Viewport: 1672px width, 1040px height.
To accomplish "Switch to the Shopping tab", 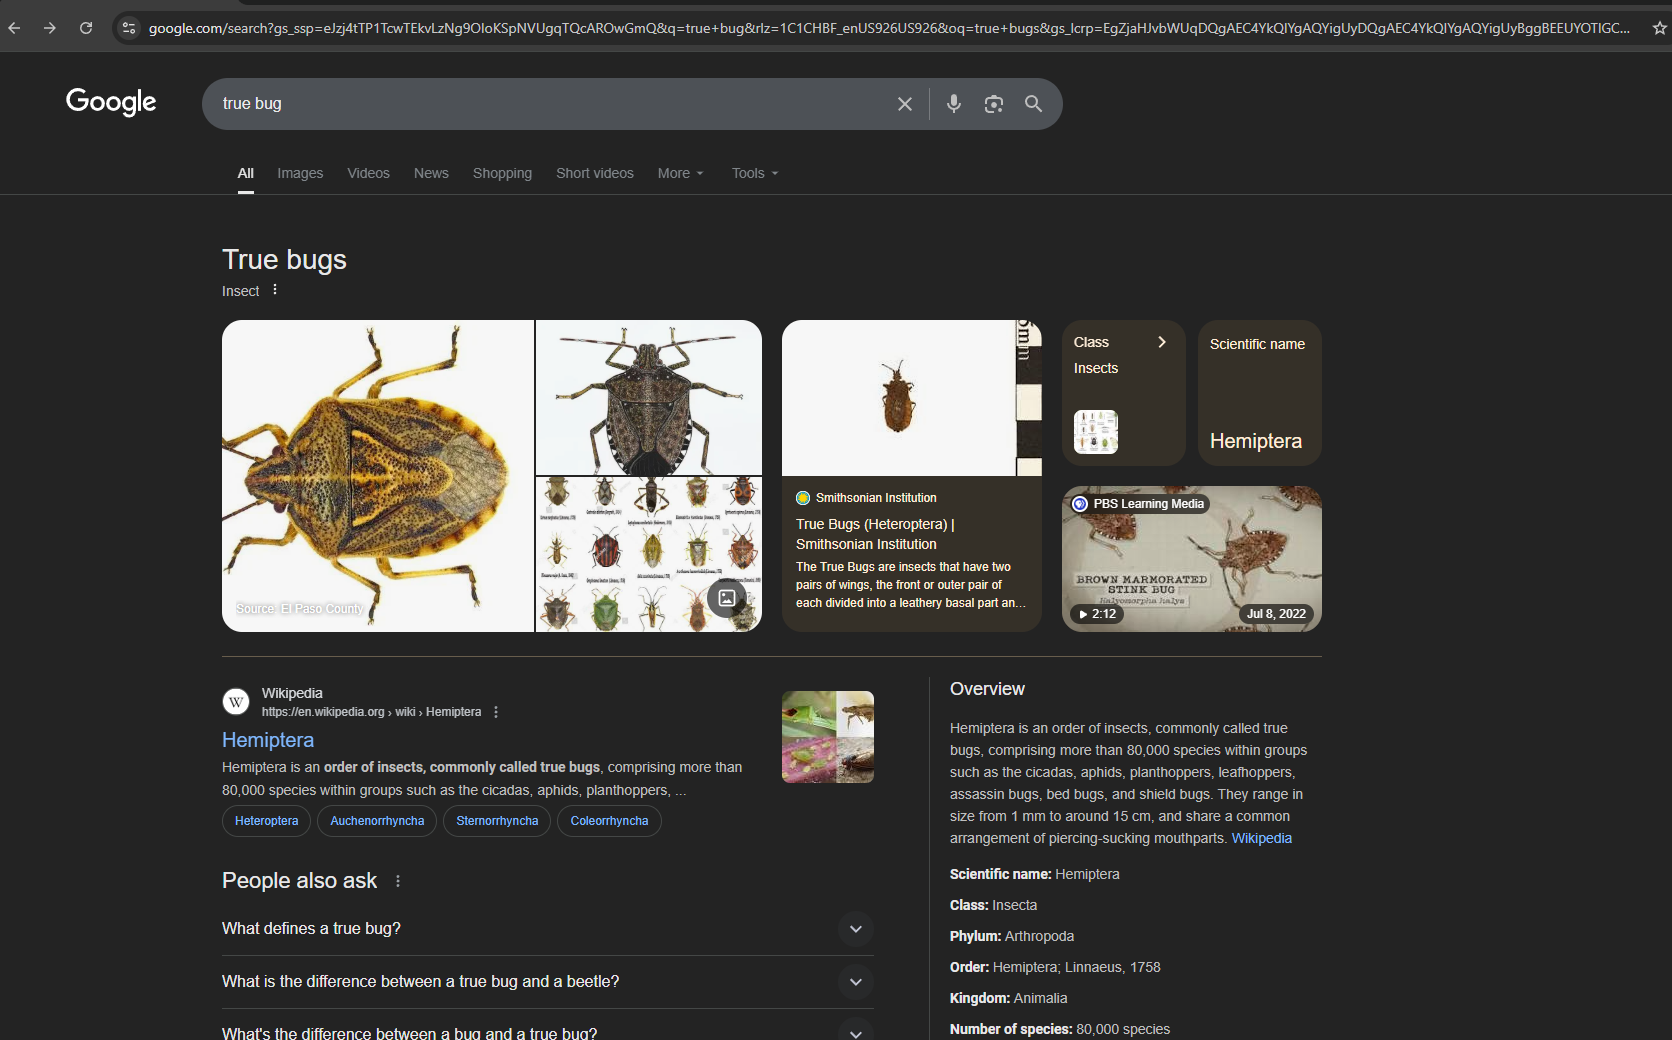I will [x=502, y=173].
